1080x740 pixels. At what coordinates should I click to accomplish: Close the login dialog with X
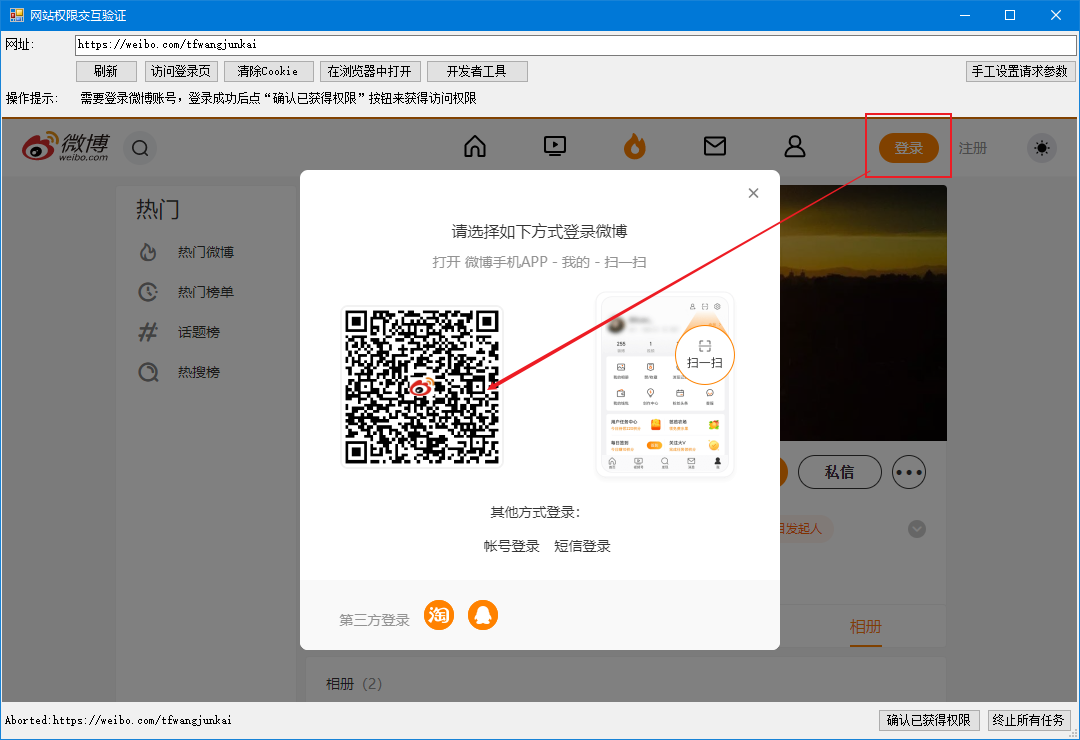[x=754, y=193]
